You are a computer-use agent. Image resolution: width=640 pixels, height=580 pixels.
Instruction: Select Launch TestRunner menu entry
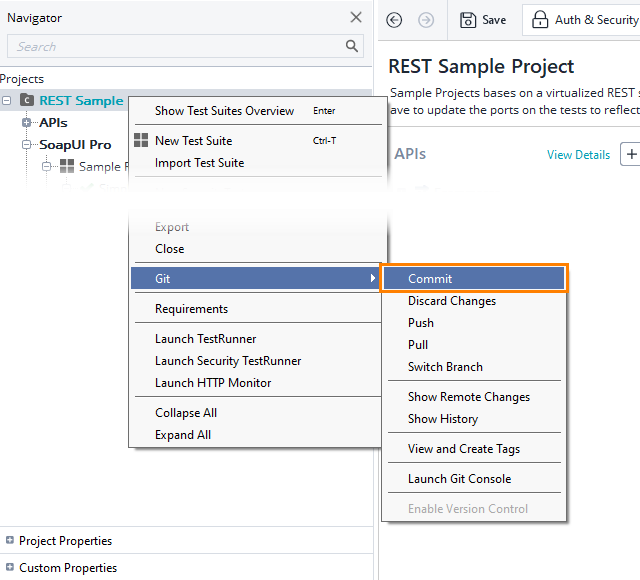click(x=258, y=339)
